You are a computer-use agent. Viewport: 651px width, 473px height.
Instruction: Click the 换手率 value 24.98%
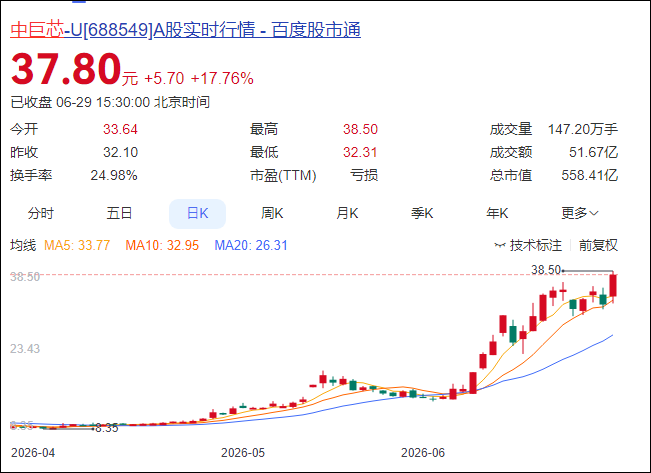click(114, 175)
